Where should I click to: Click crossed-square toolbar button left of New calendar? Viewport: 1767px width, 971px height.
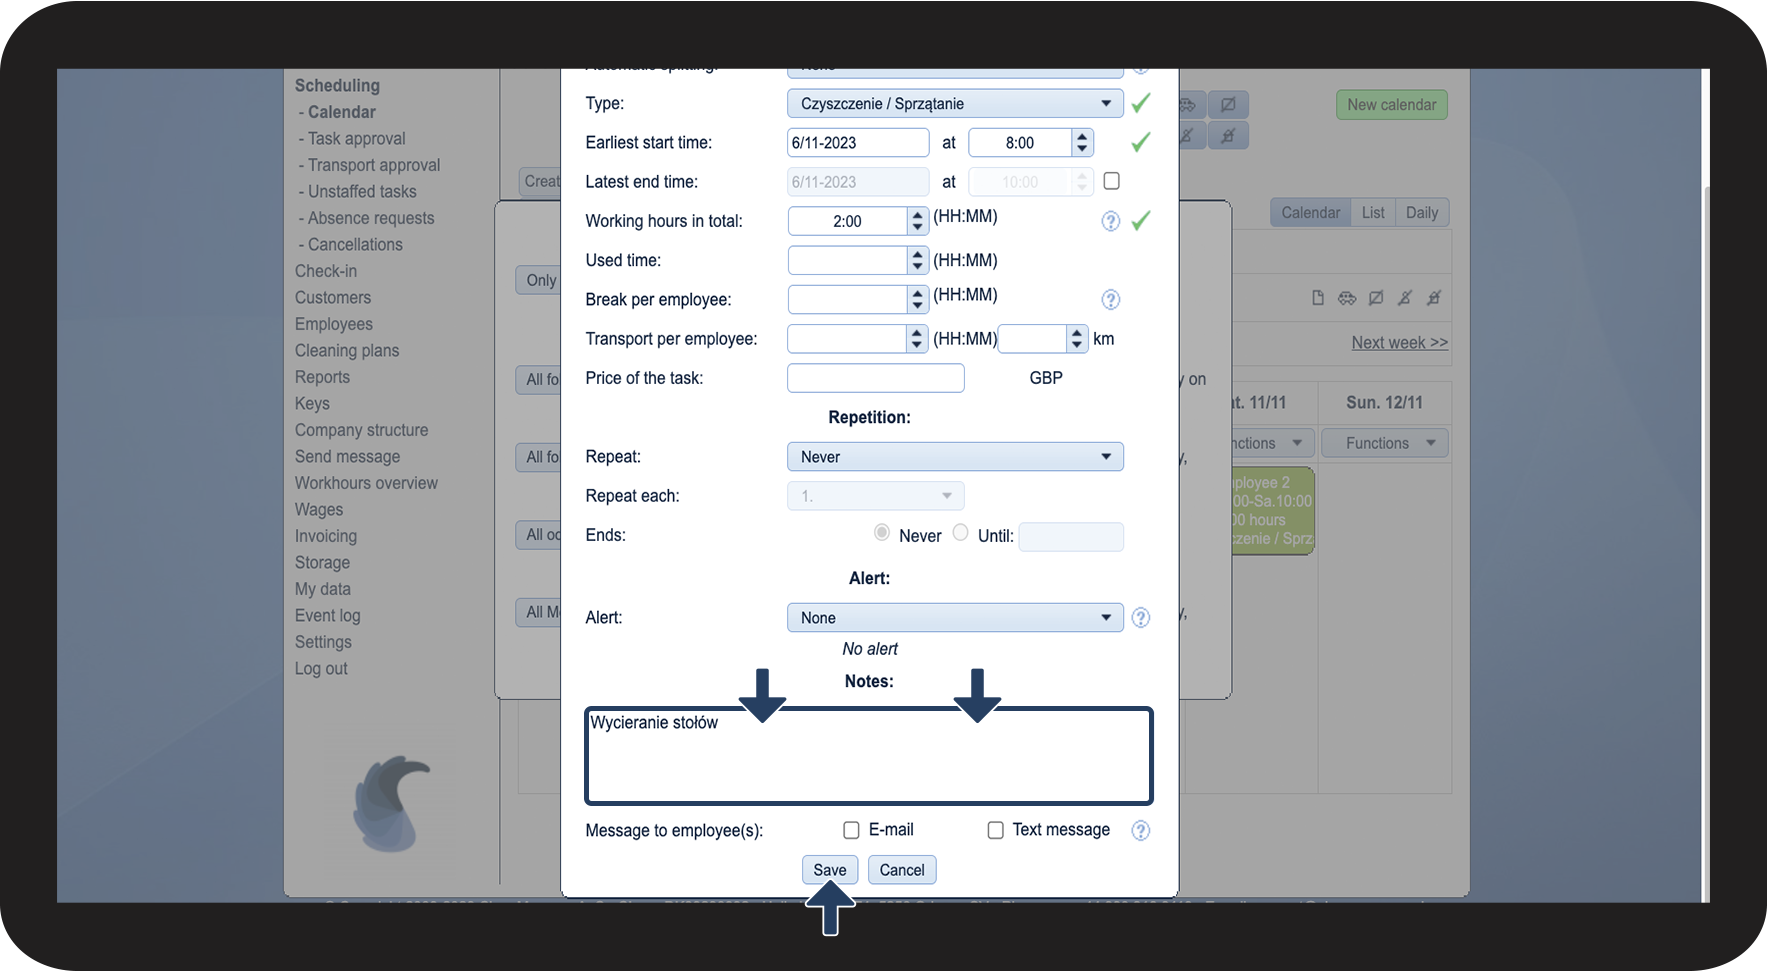click(1228, 105)
